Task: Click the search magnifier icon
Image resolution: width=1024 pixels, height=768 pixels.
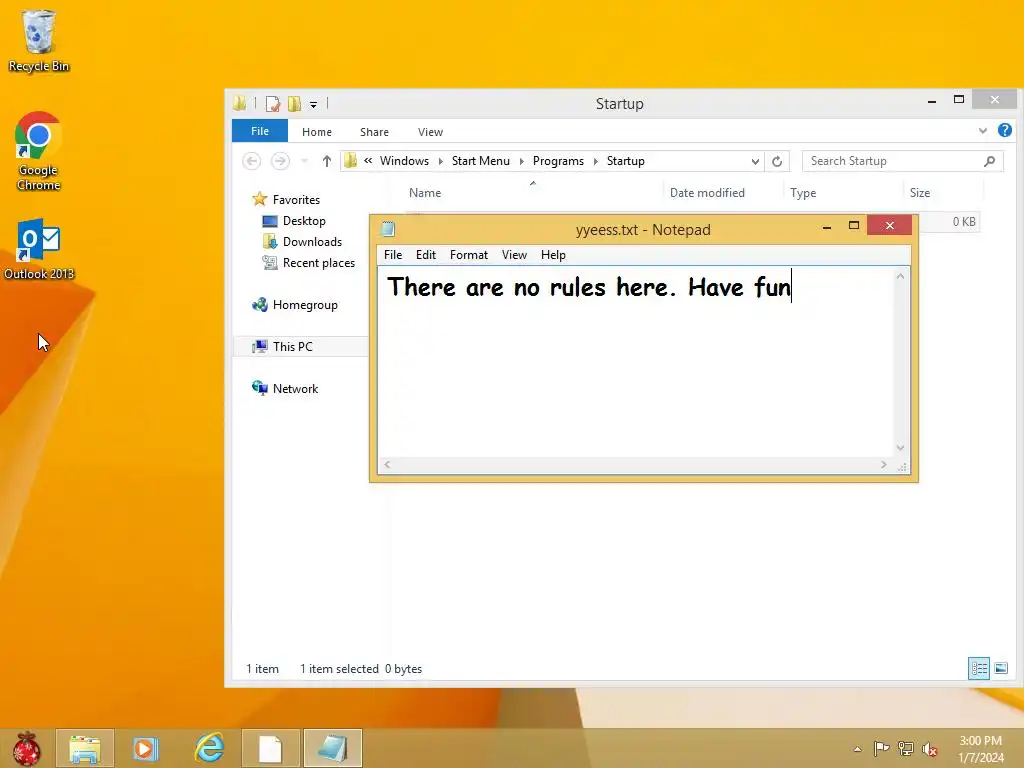Action: (989, 161)
